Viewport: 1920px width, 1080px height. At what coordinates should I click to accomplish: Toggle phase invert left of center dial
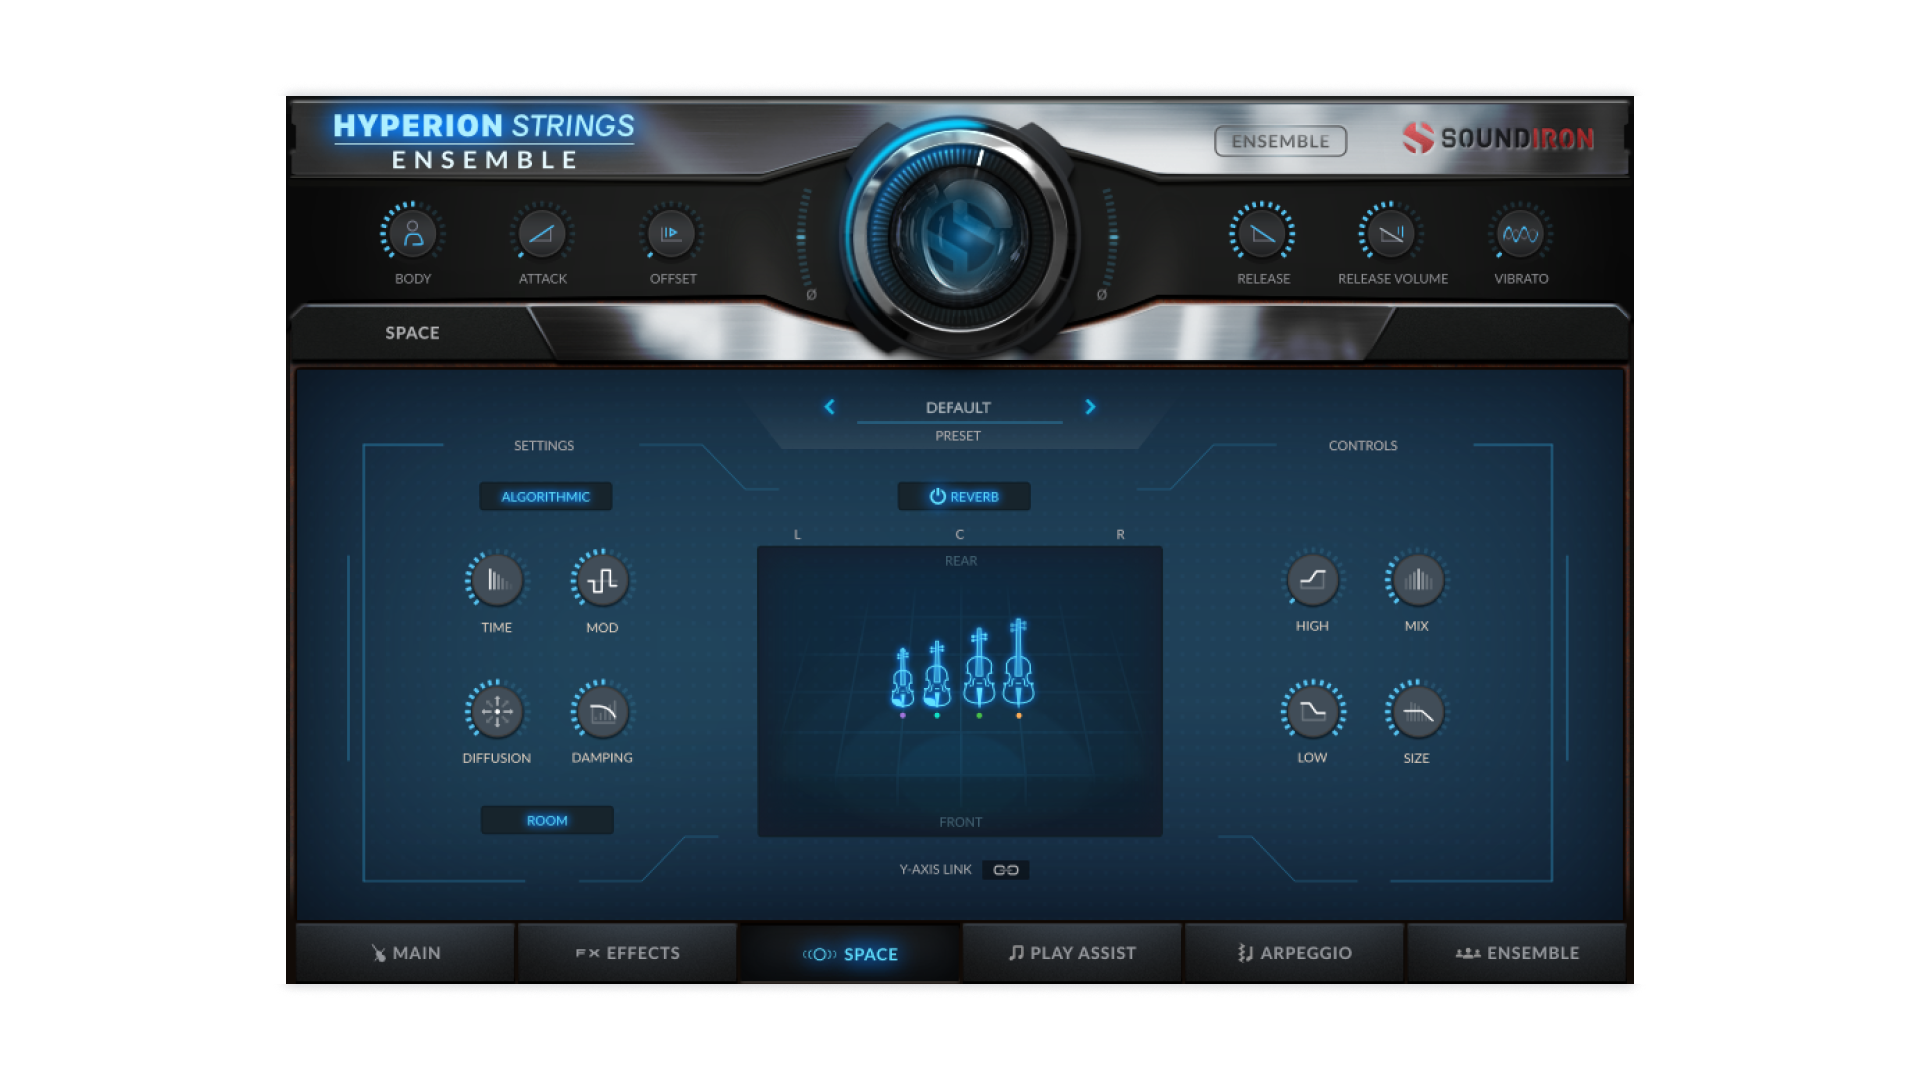(x=811, y=295)
